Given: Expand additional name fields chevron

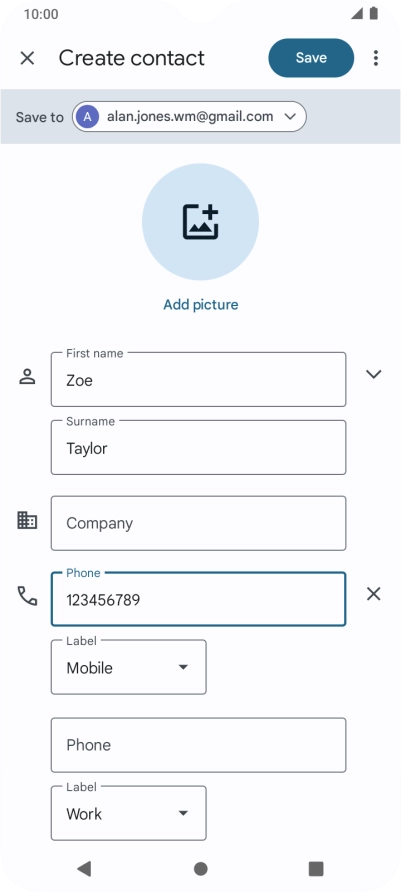Looking at the screenshot, I should pos(374,374).
